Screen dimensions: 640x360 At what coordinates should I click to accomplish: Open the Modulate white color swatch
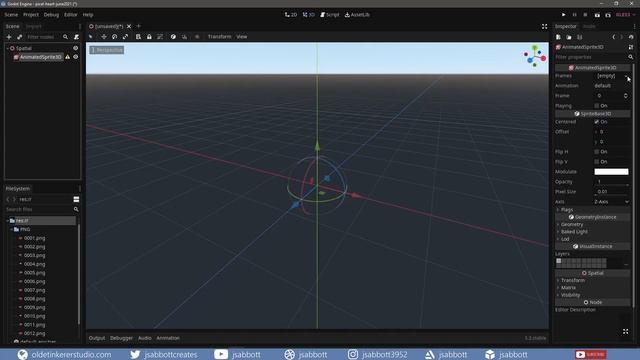(x=611, y=172)
